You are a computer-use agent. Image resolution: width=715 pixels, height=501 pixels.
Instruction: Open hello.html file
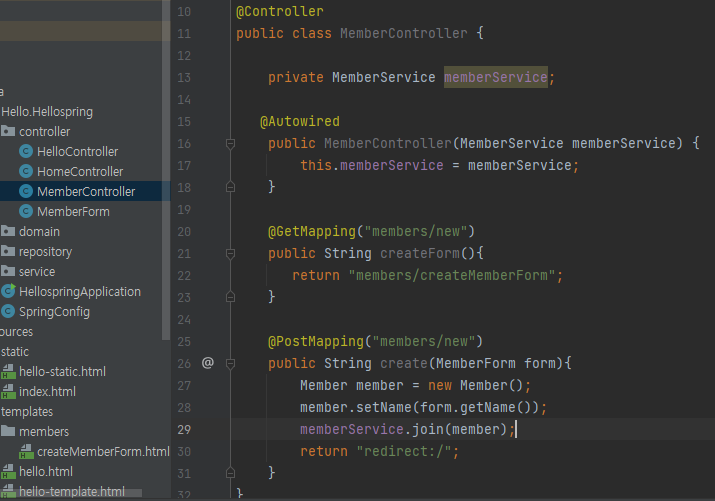(x=46, y=471)
